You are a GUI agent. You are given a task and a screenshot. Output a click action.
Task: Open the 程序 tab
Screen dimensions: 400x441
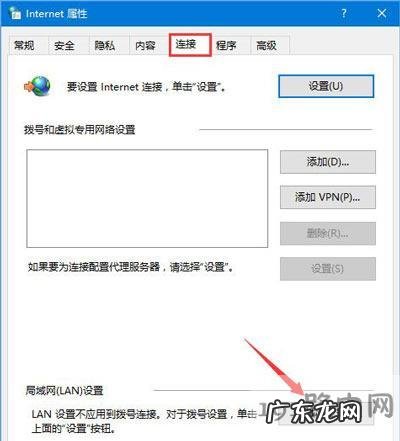click(x=226, y=45)
